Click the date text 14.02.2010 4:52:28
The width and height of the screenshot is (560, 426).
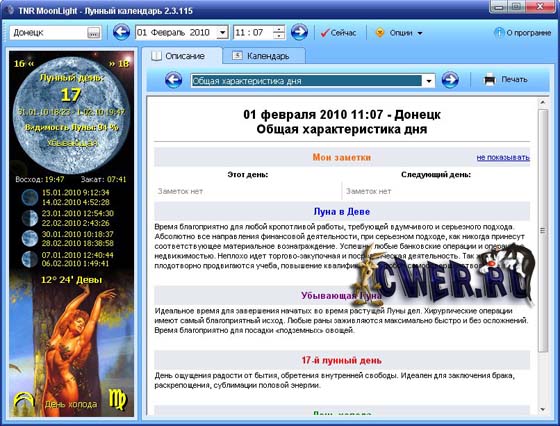76,202
